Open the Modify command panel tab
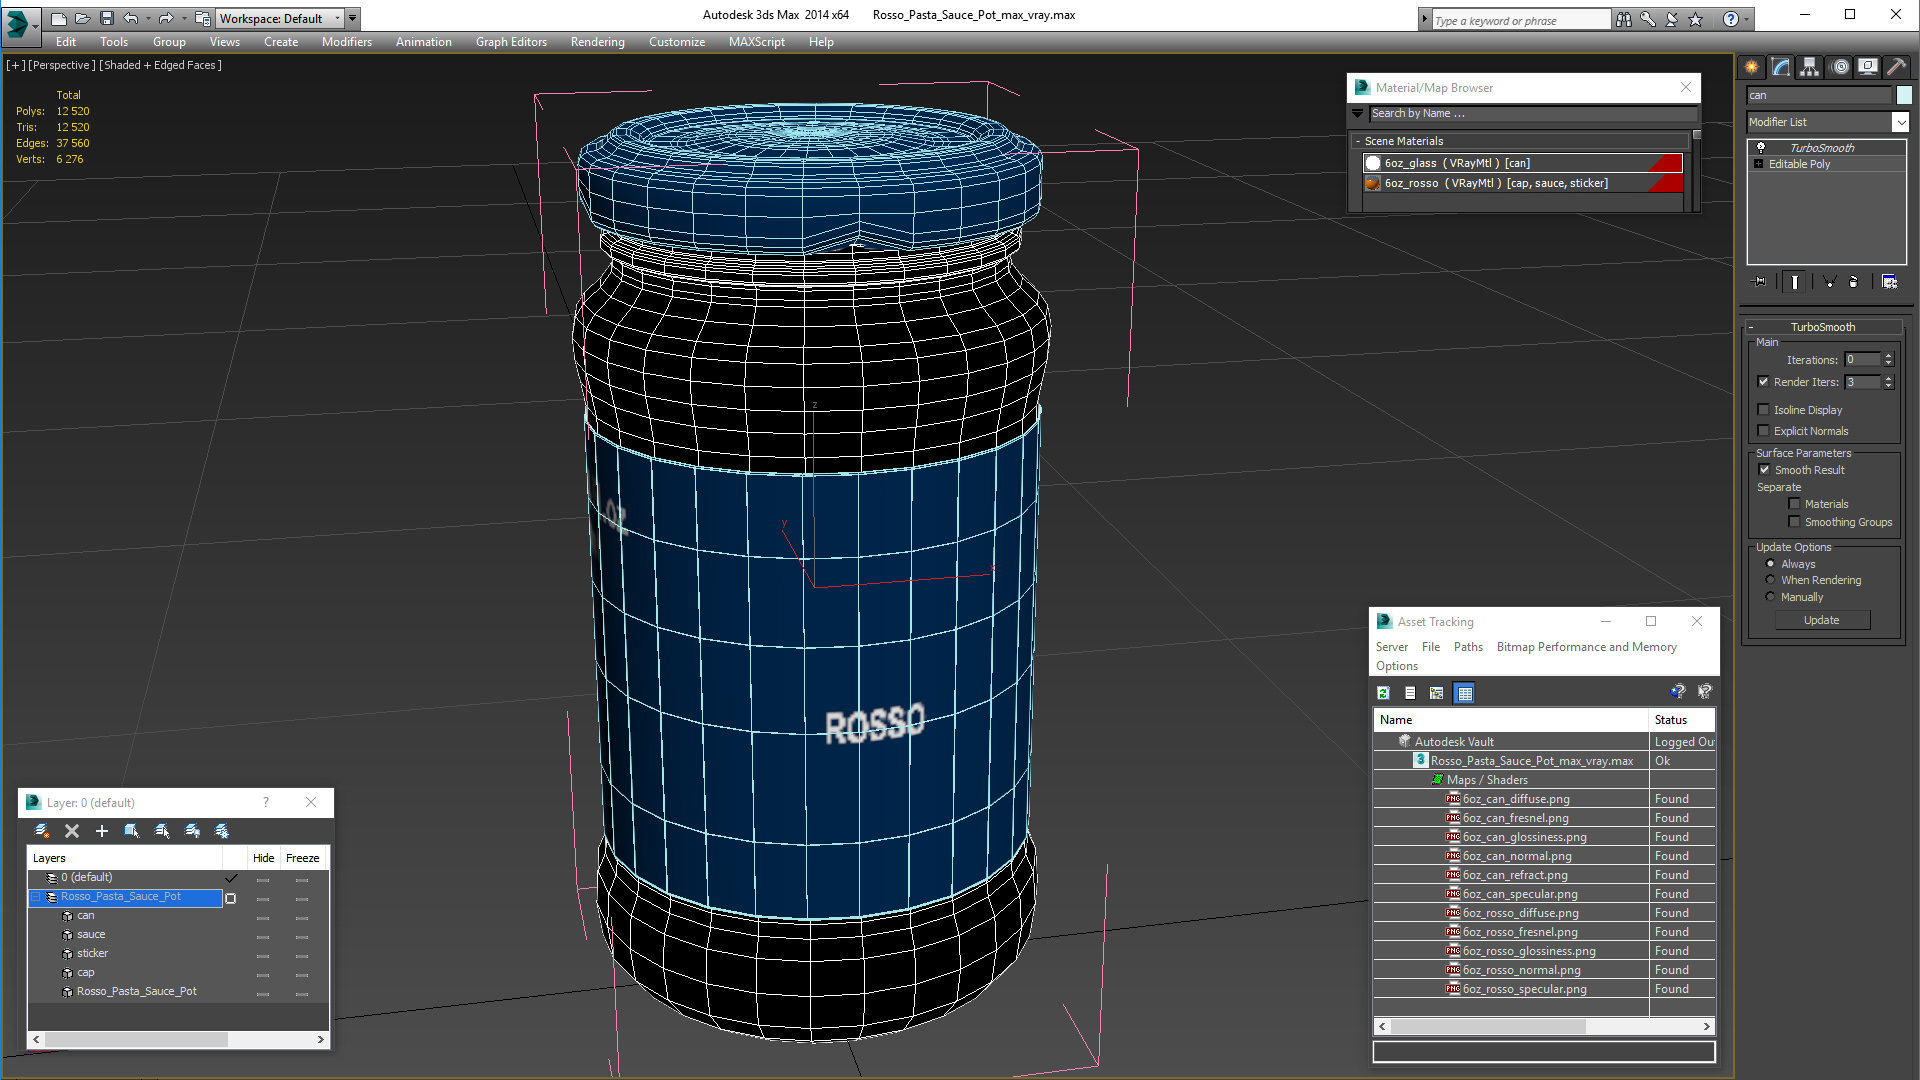 click(x=1781, y=67)
